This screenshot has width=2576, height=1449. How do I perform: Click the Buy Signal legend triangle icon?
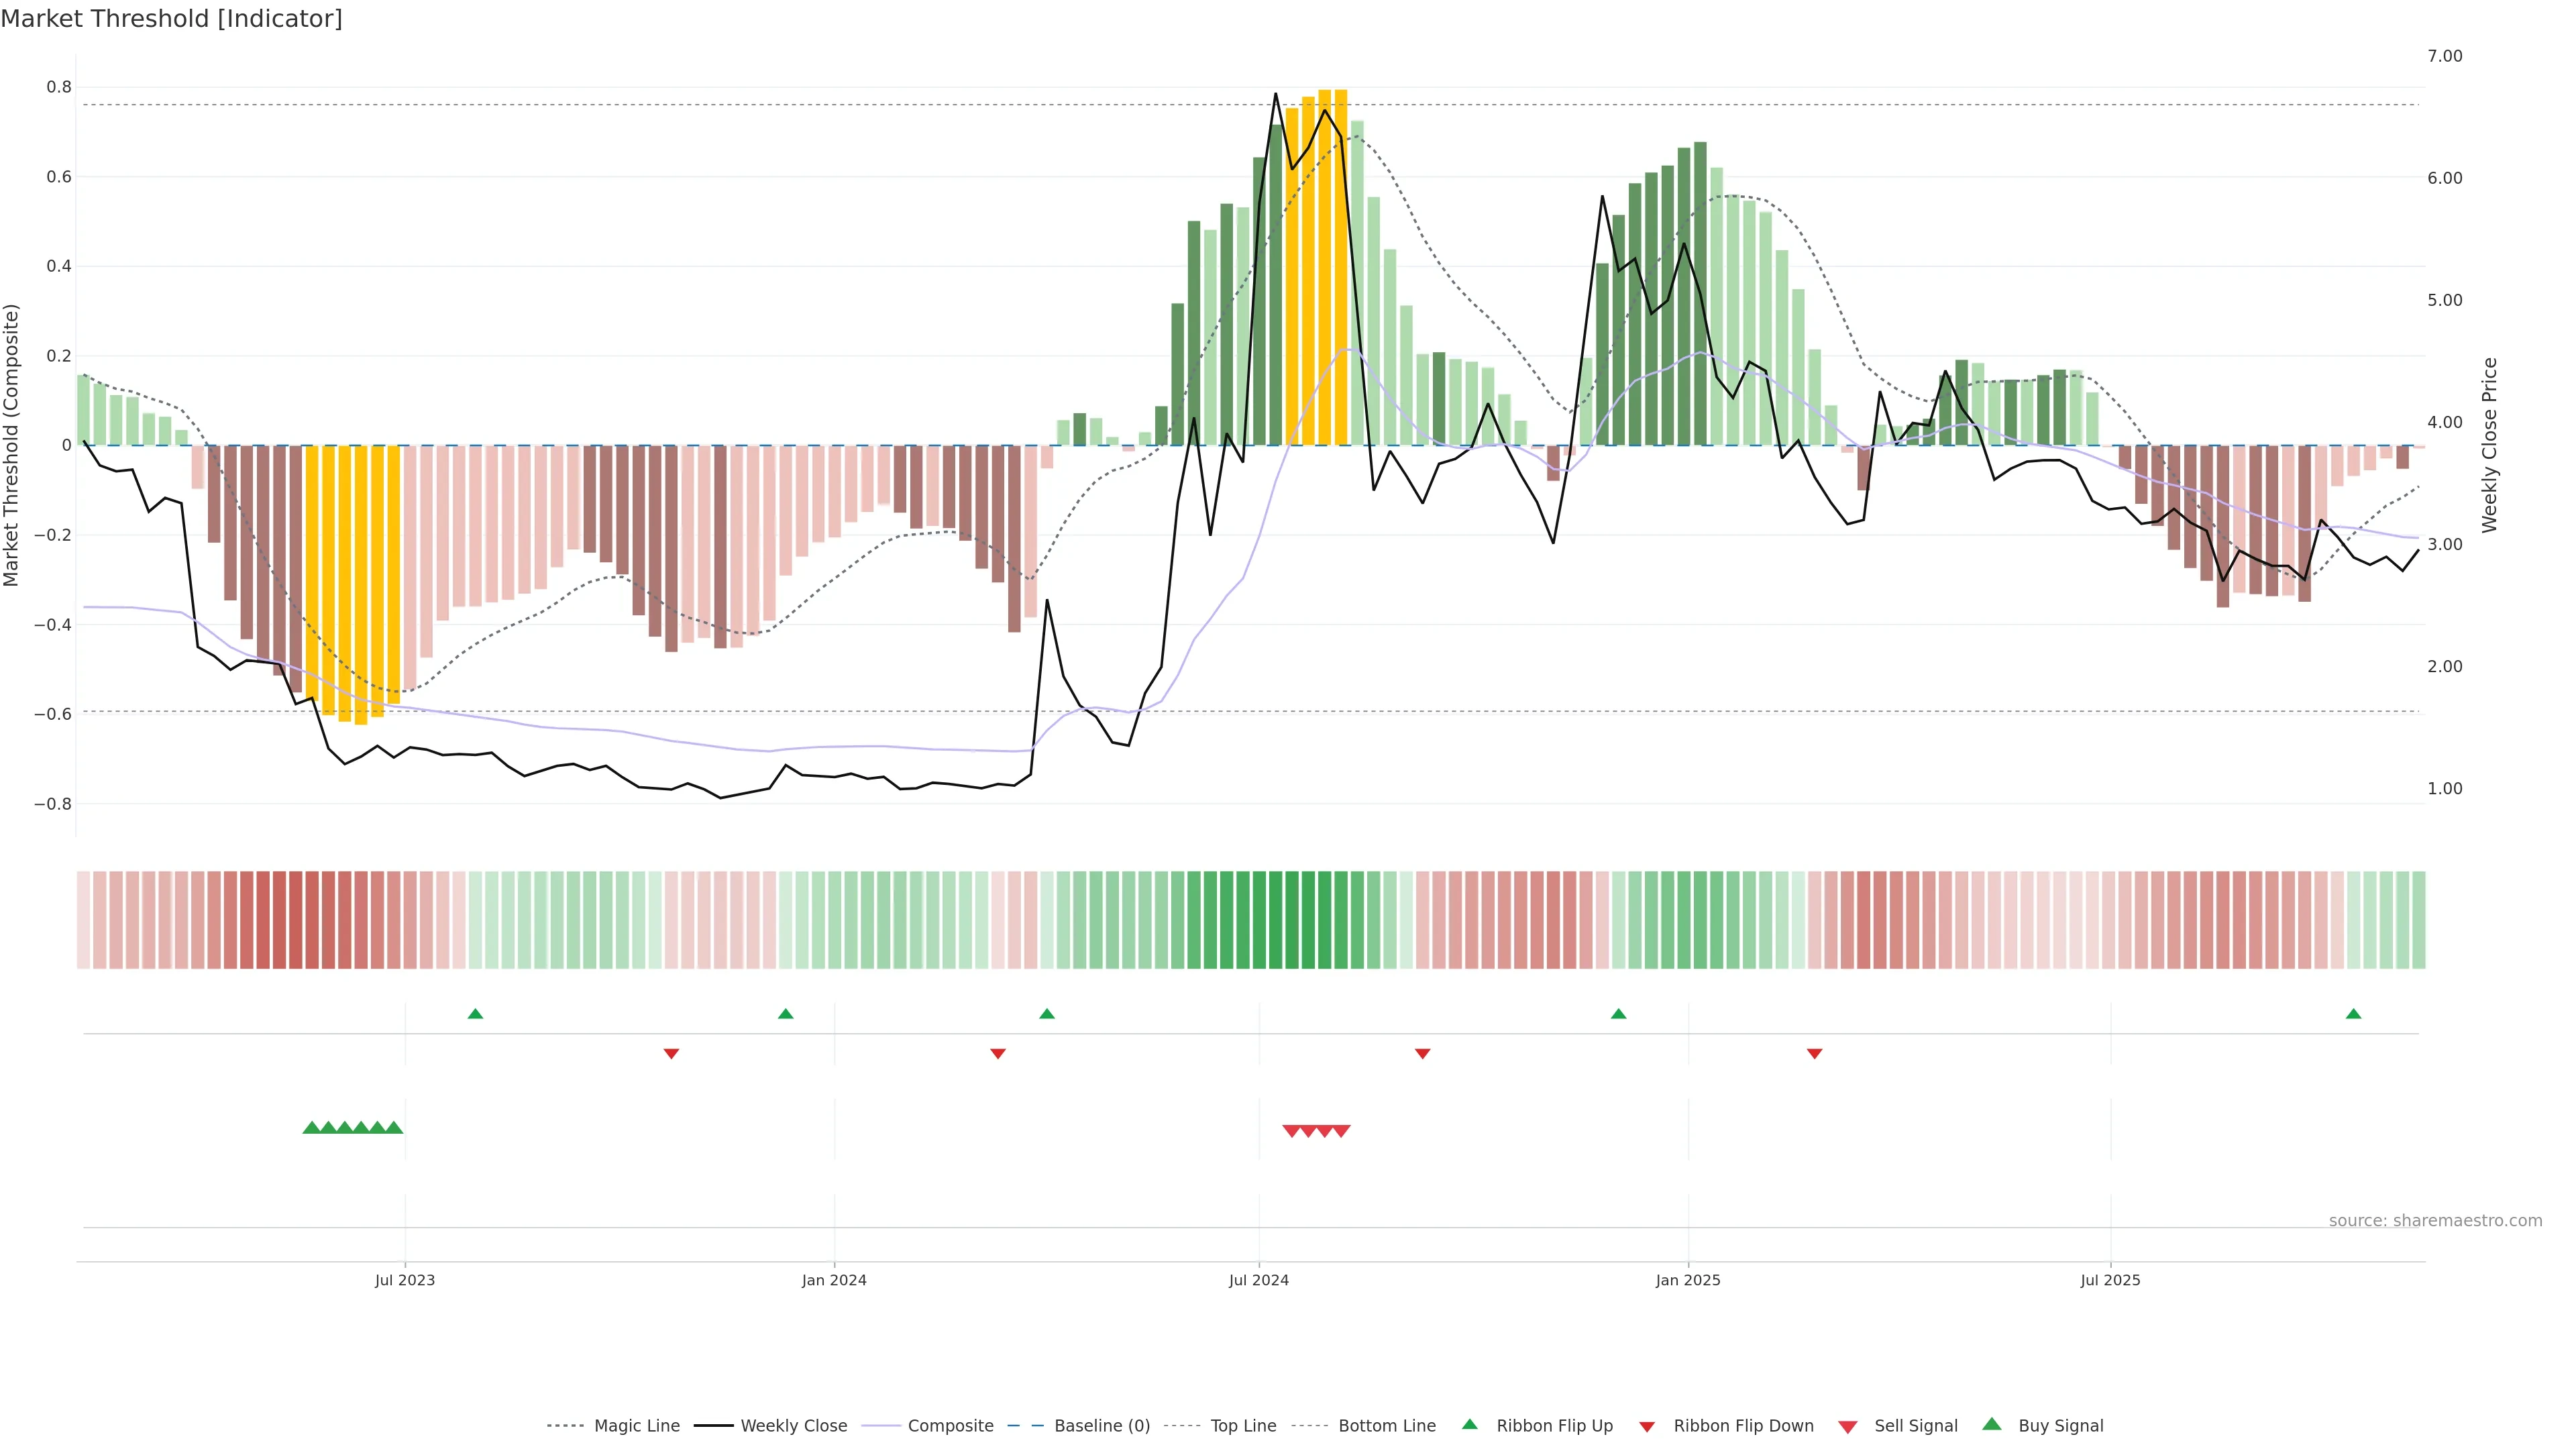1991,1424
